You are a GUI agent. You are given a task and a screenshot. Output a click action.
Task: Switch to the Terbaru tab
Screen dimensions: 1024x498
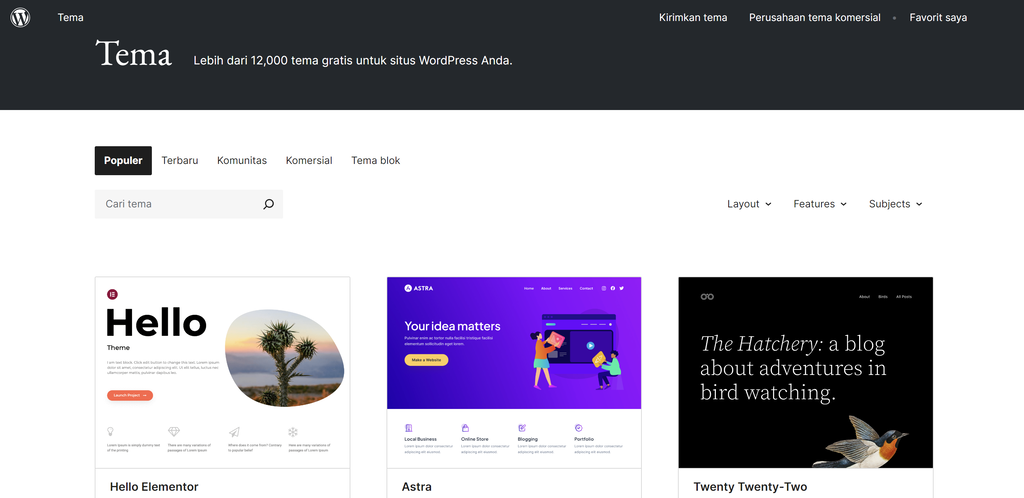[x=180, y=161]
